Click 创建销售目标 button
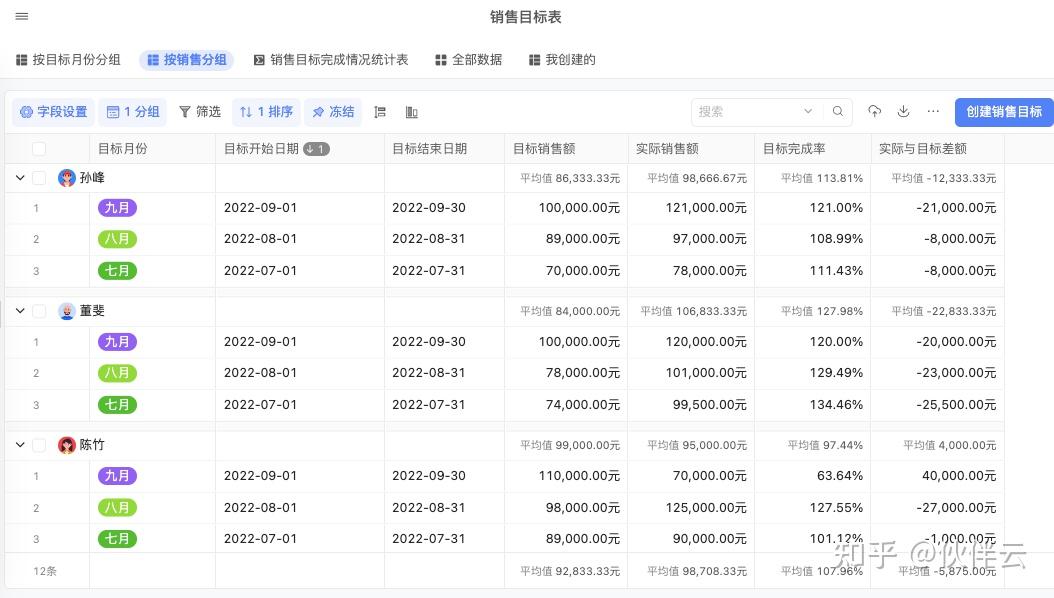The height and width of the screenshot is (598, 1054). pos(1004,112)
